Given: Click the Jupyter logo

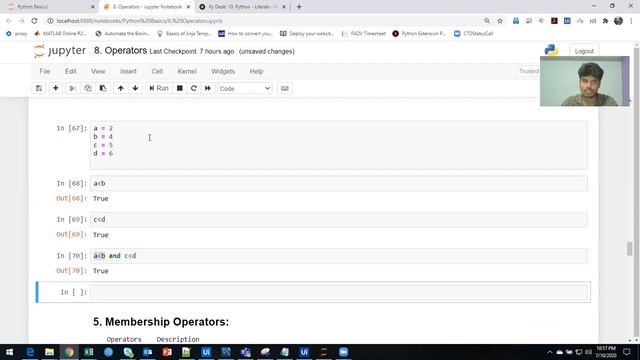Looking at the screenshot, I should coord(60,51).
